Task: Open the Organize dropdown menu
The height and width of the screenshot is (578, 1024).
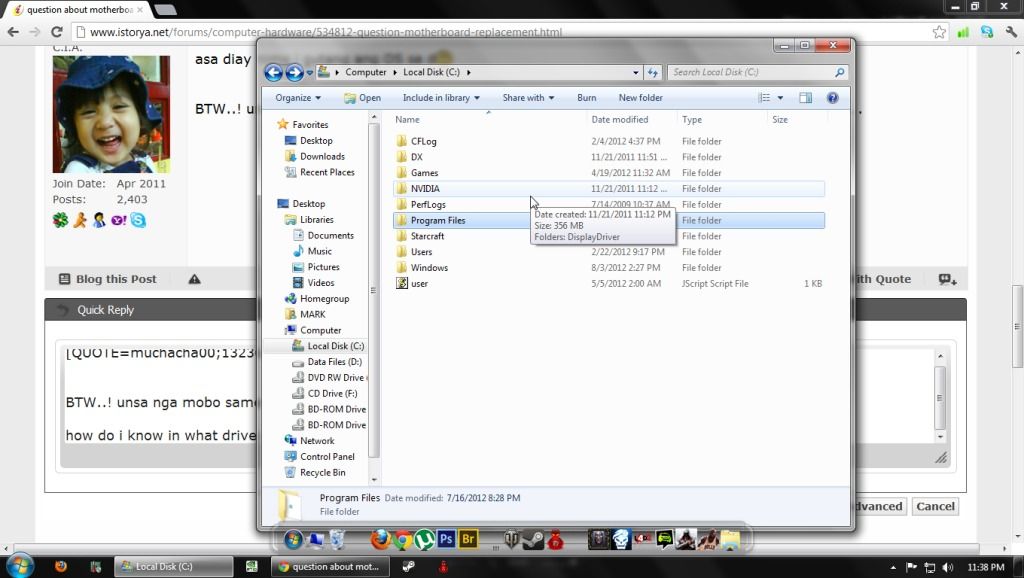Action: pos(298,98)
